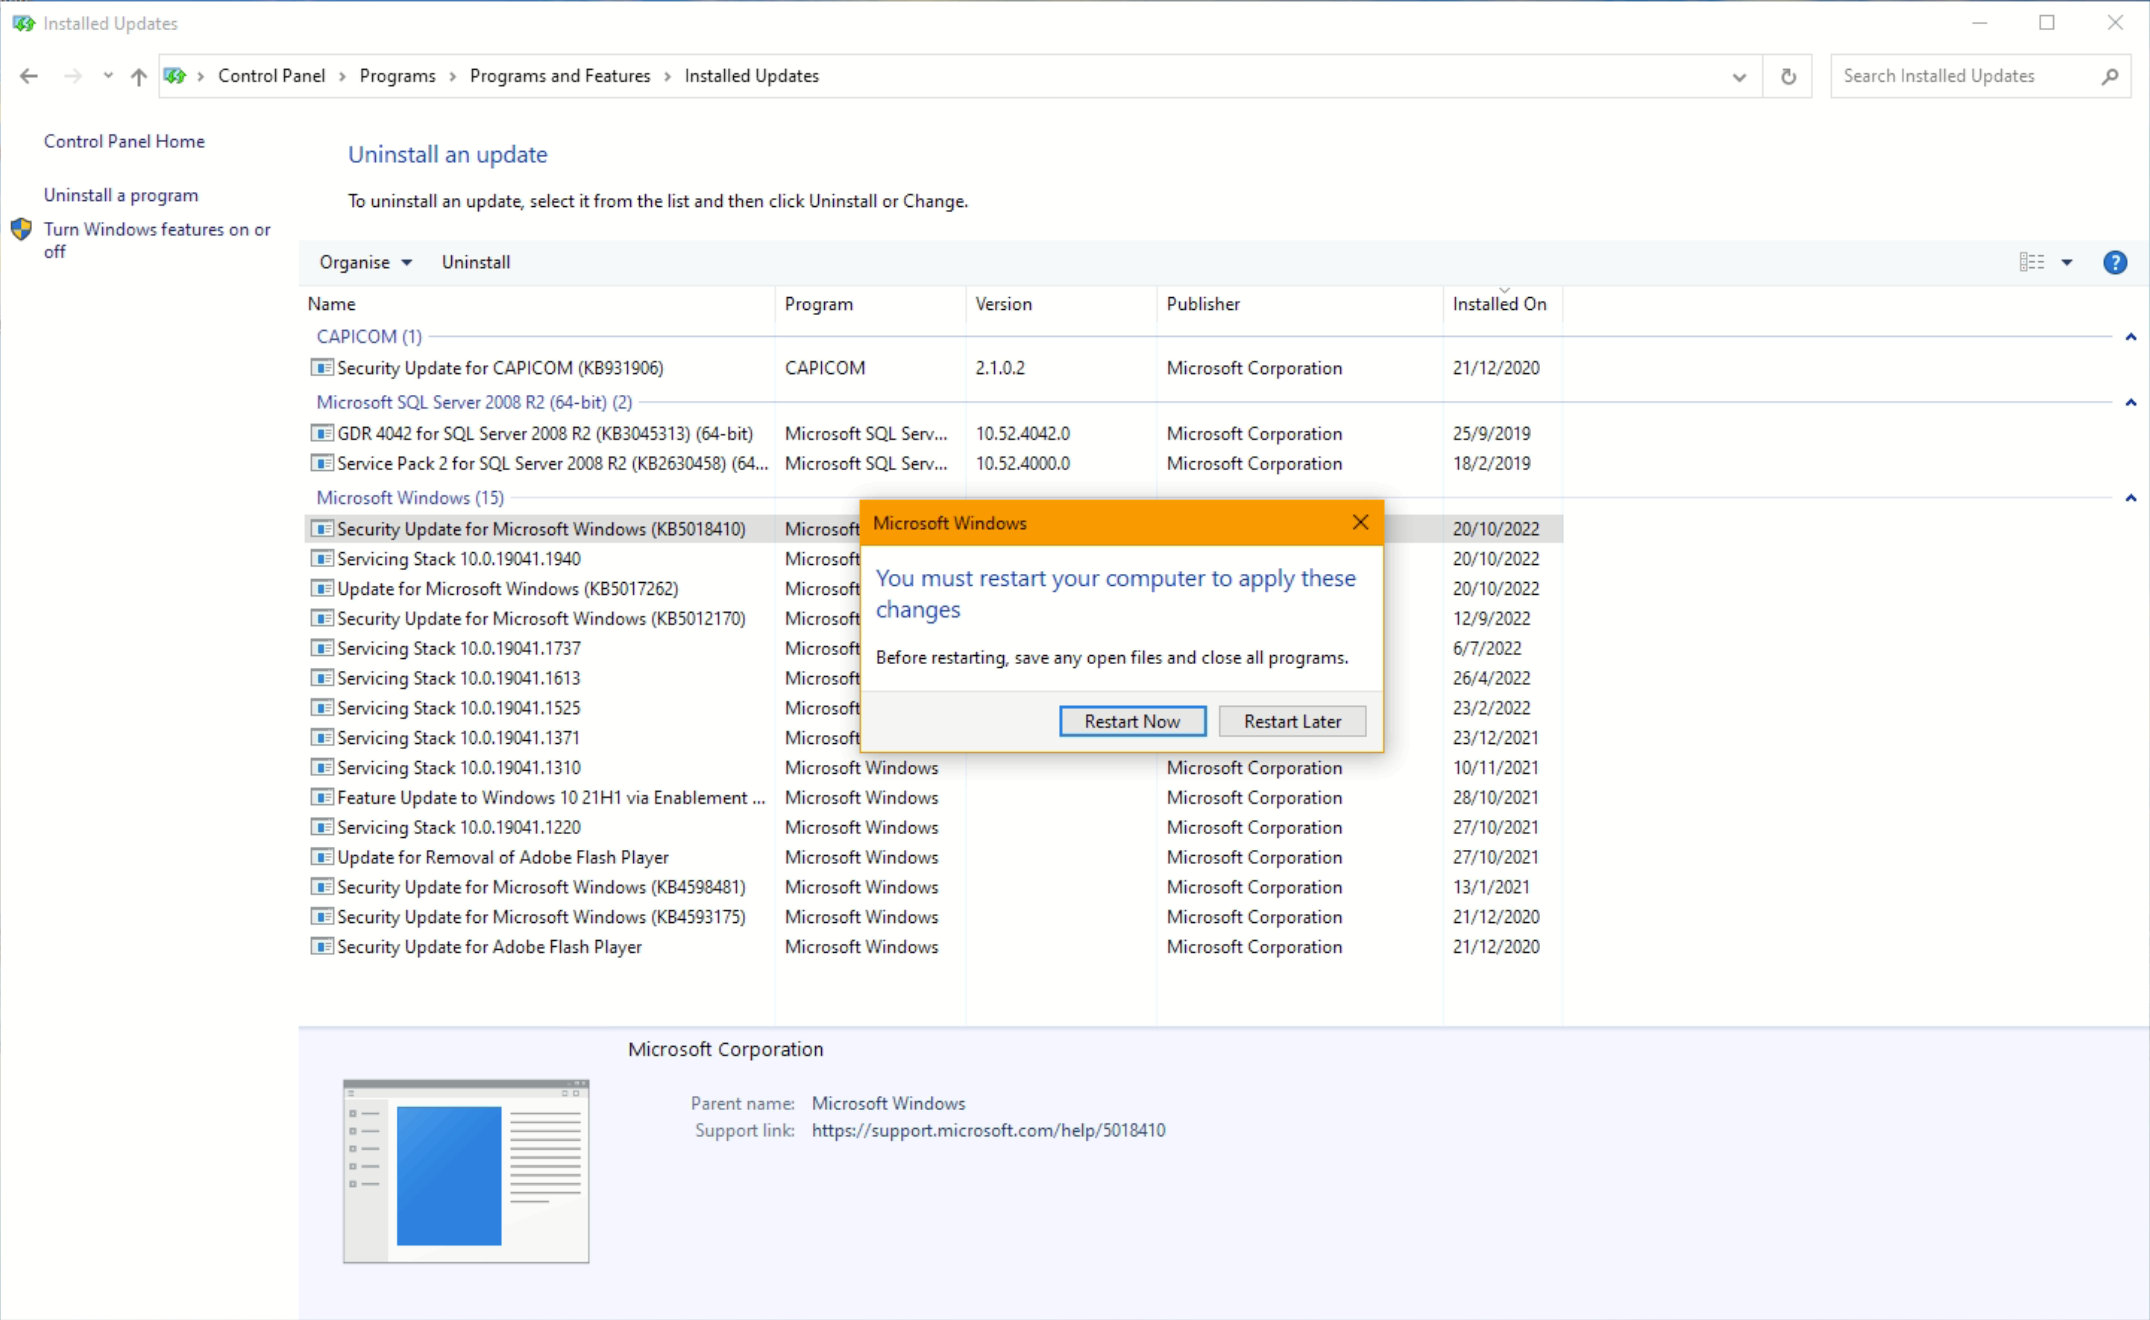Click the search magnifier icon
Screen dimensions: 2150x1320
pos(2110,76)
